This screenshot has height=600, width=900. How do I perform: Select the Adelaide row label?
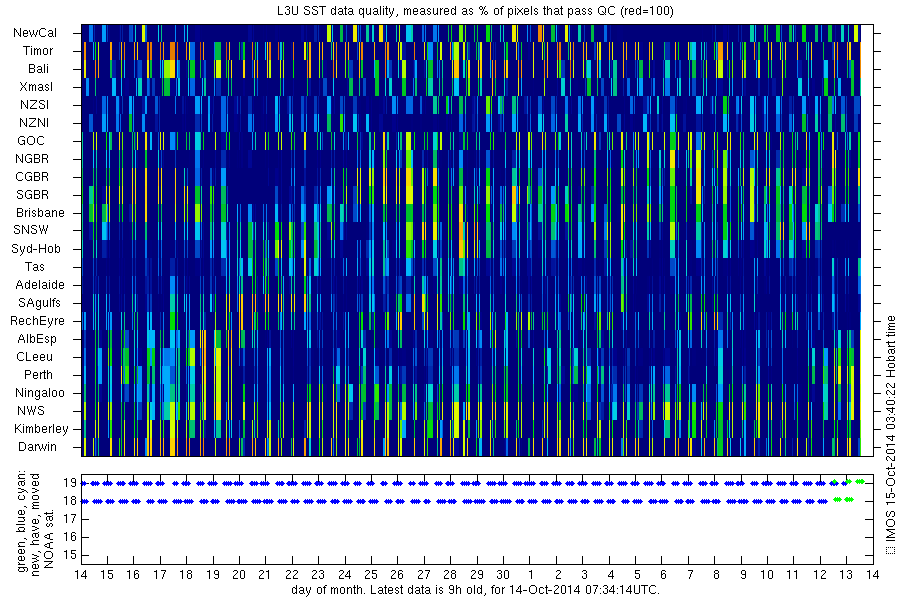coord(40,285)
